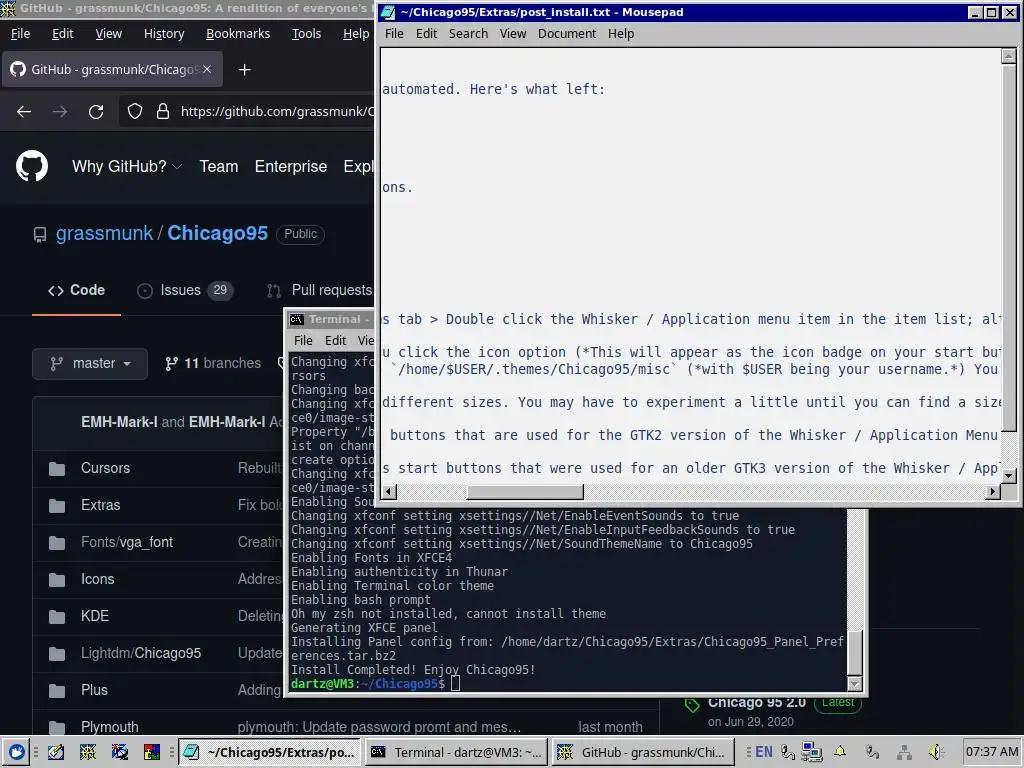The height and width of the screenshot is (768, 1024).
Task: Open the Mousepad Edit menu
Action: [x=426, y=33]
